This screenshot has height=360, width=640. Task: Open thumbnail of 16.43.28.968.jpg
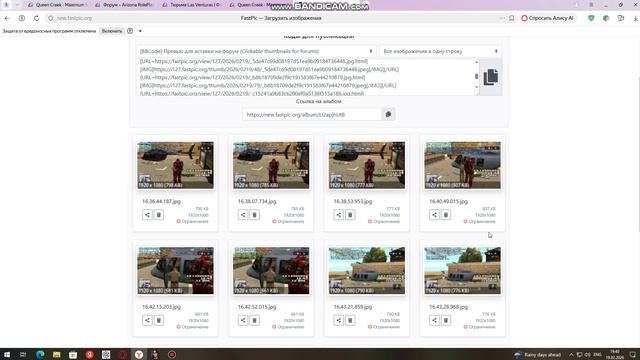point(462,271)
